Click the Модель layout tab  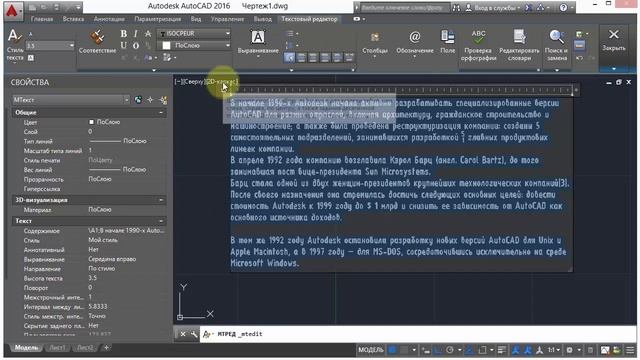tap(26, 348)
